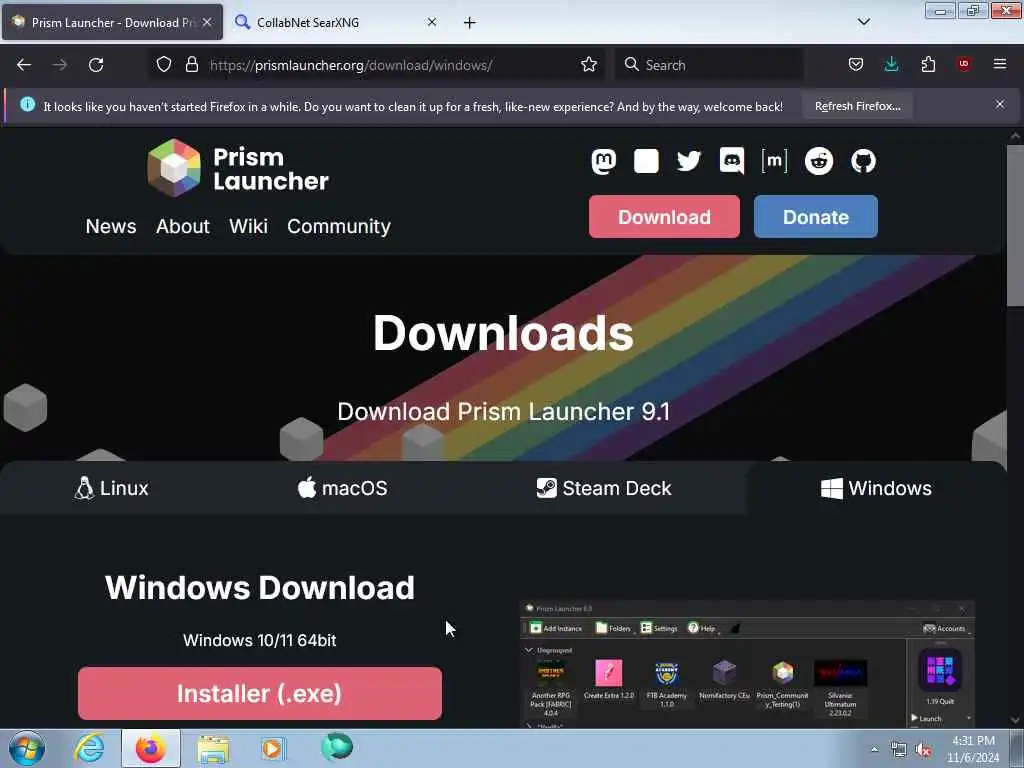Save page to Pocket icon

(856, 65)
